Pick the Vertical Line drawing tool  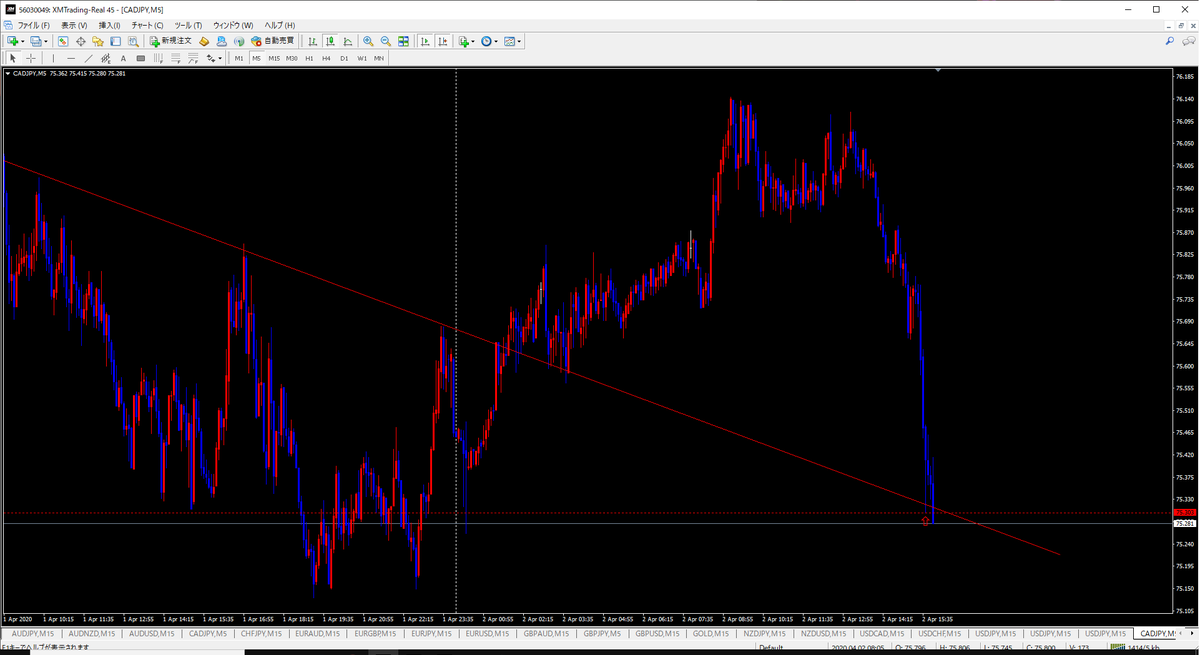(54, 58)
